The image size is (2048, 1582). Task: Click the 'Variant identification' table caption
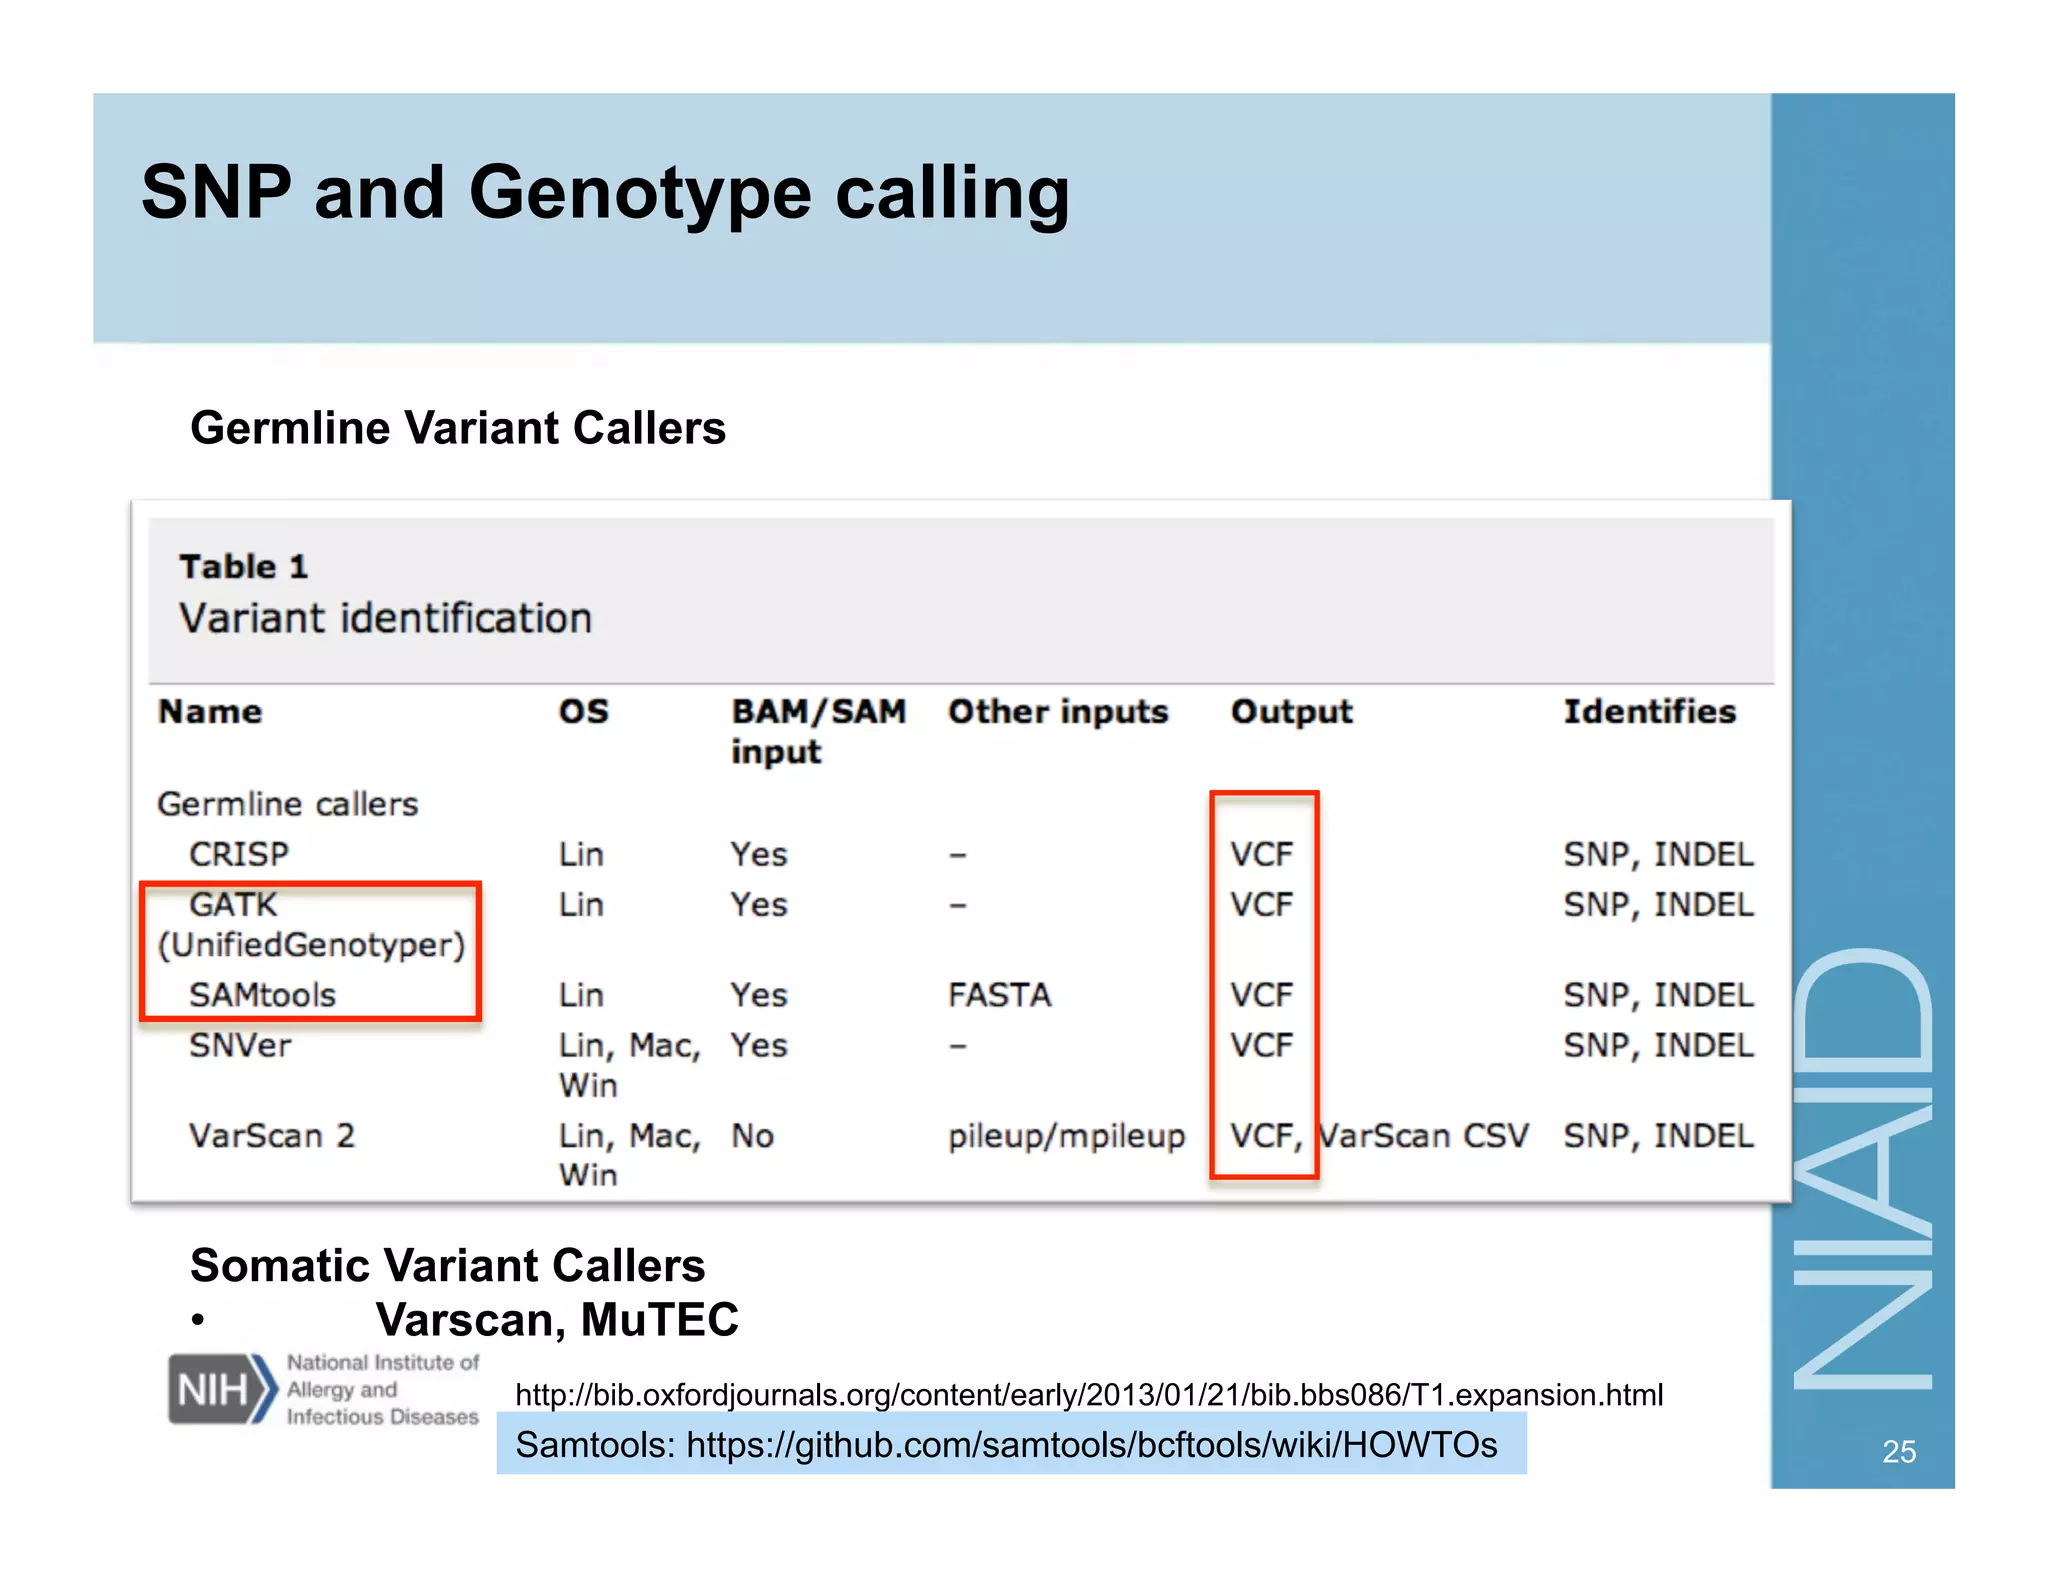tap(386, 618)
